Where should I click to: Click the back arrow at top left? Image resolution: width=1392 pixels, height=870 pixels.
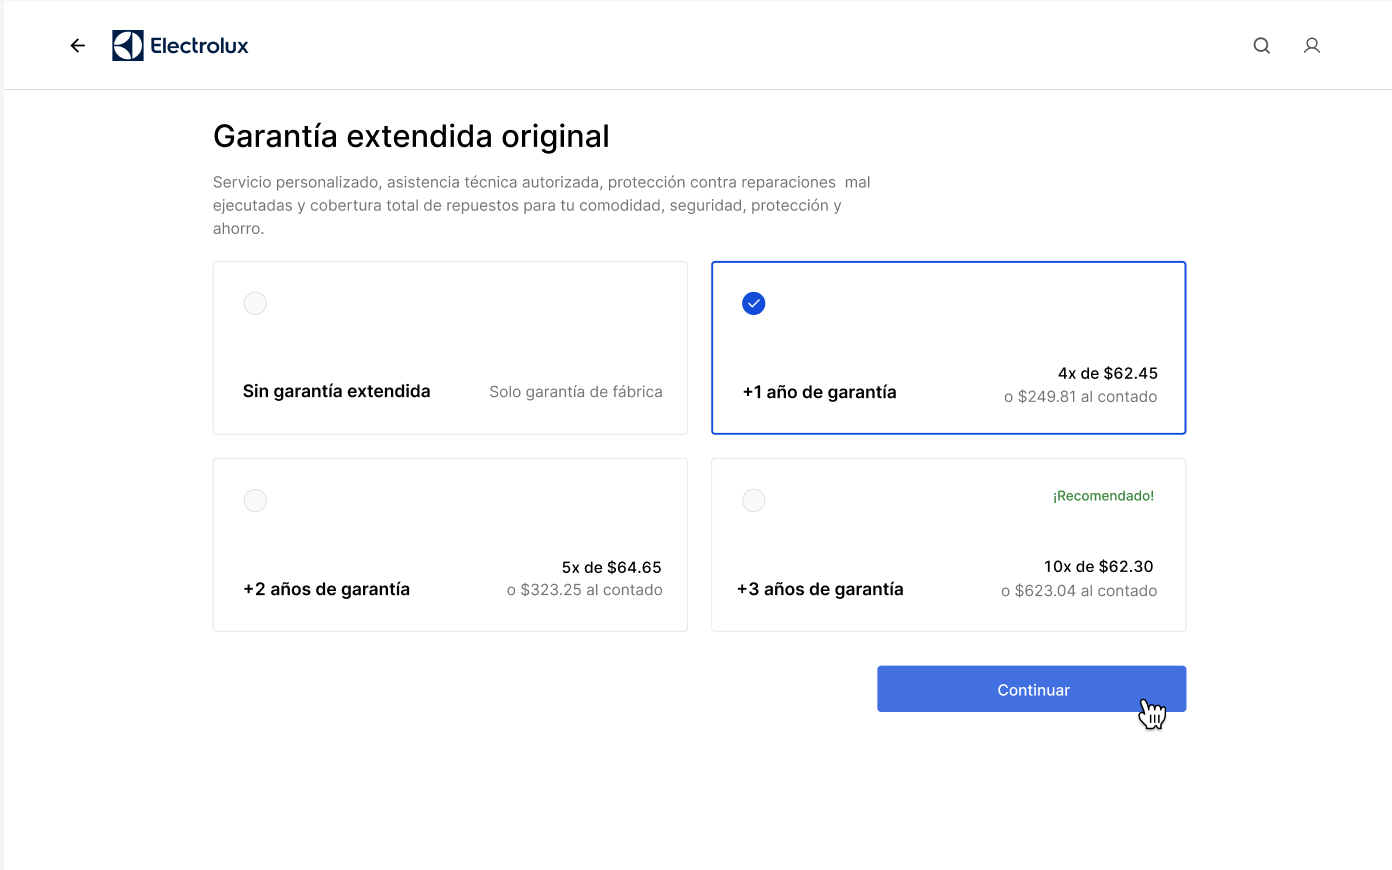(x=77, y=45)
